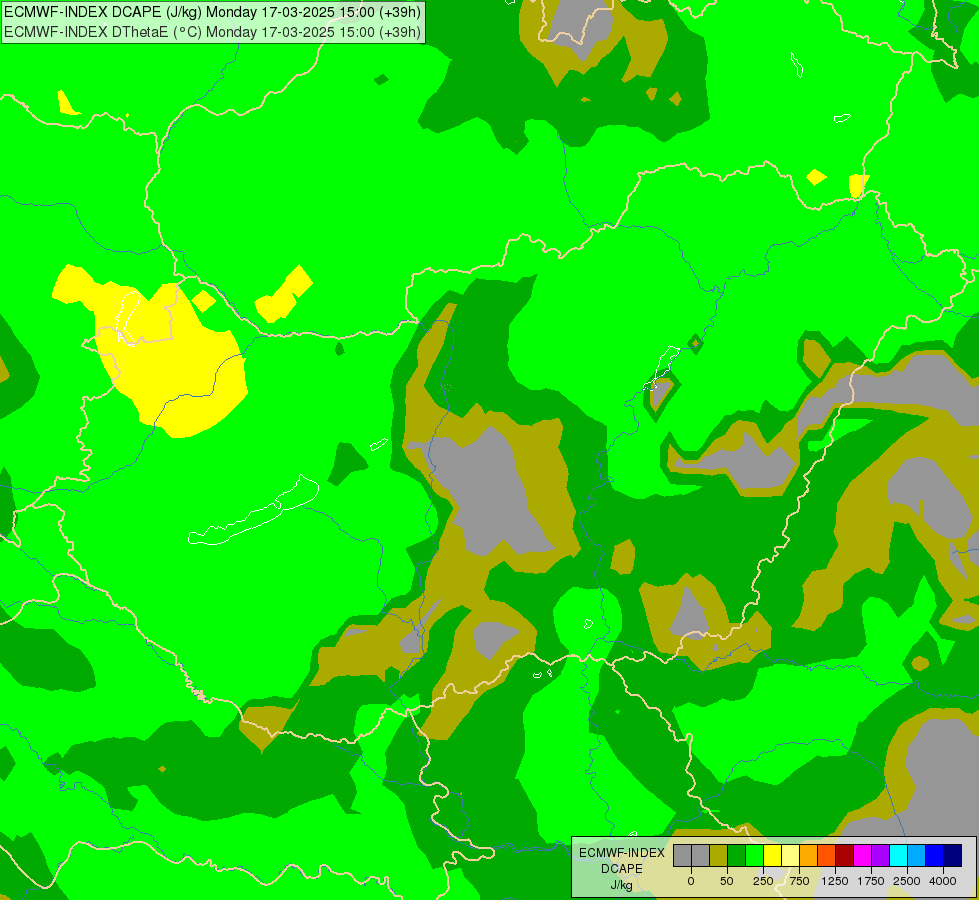
Task: Select the light blue legend swatch
Action: [917, 856]
